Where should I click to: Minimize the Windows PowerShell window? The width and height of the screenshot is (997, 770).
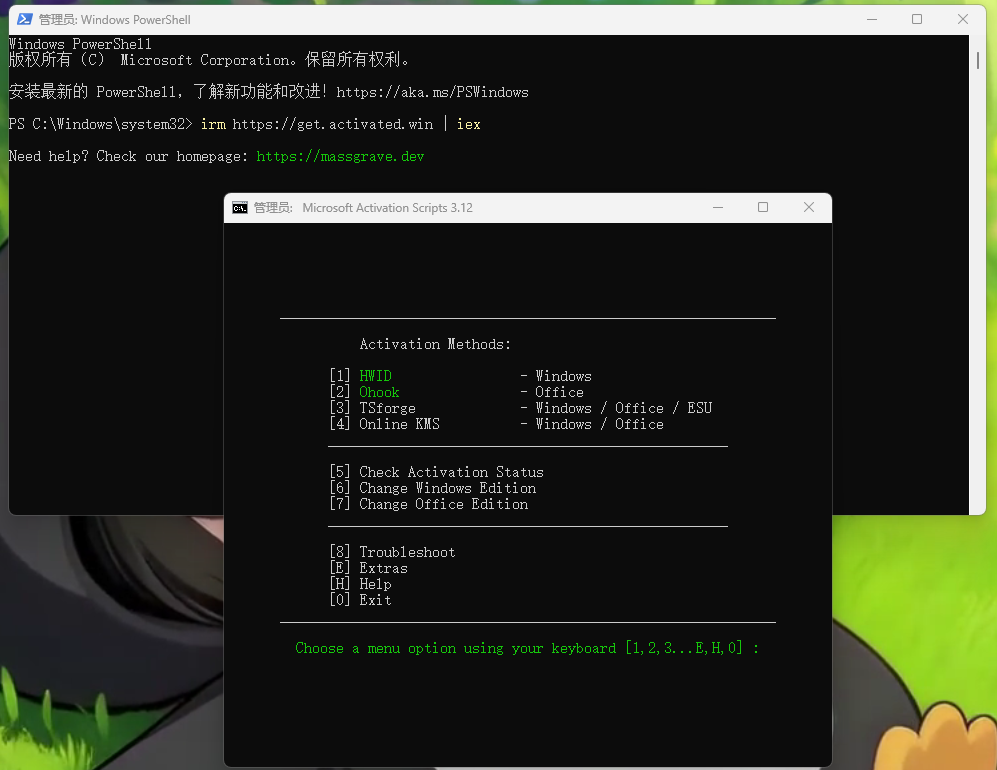coord(872,19)
